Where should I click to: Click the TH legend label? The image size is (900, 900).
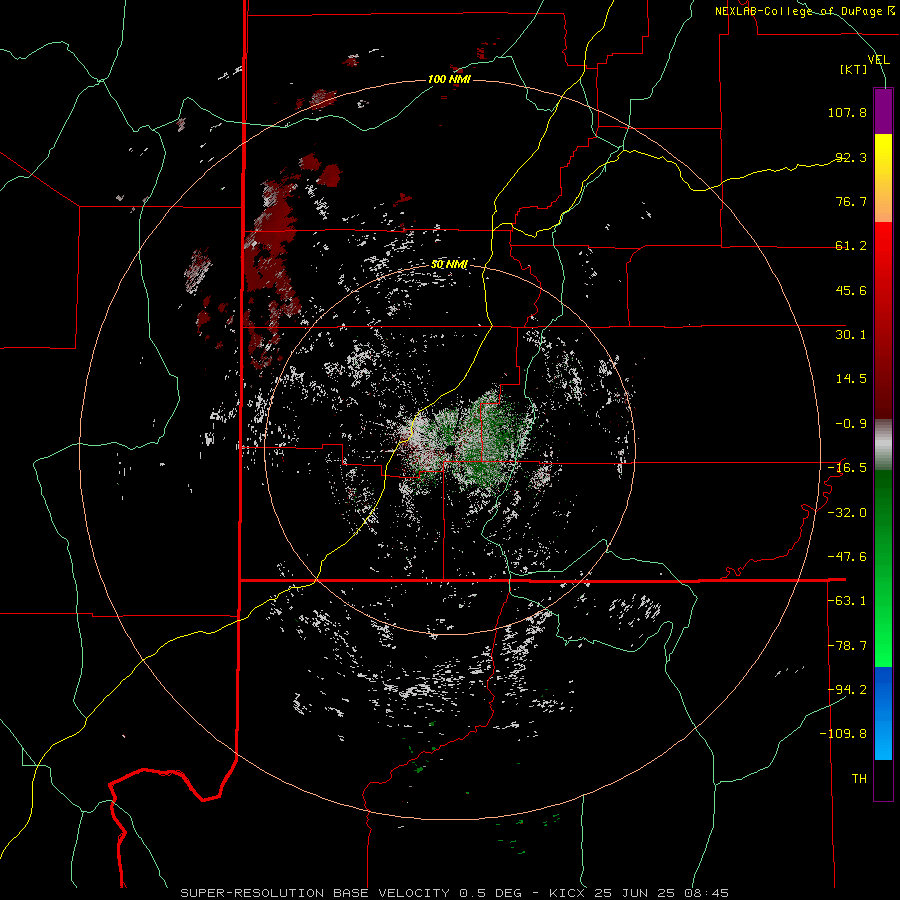(859, 779)
